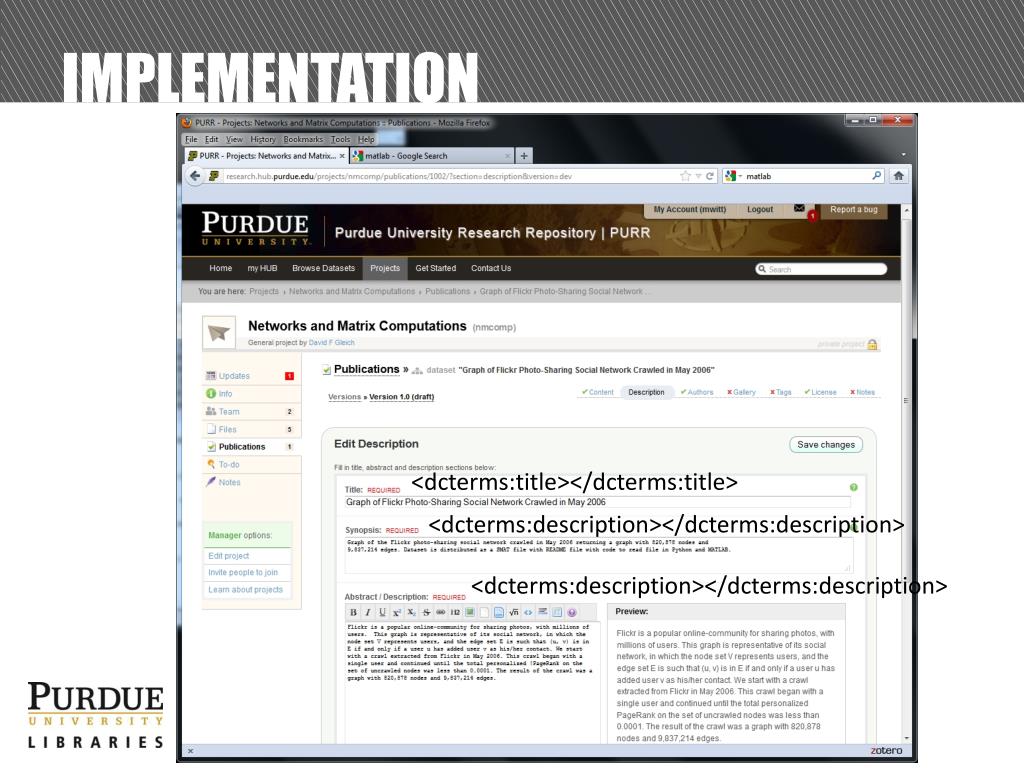This screenshot has width=1024, height=768.
Task: Open the View menu
Action: pos(234,139)
